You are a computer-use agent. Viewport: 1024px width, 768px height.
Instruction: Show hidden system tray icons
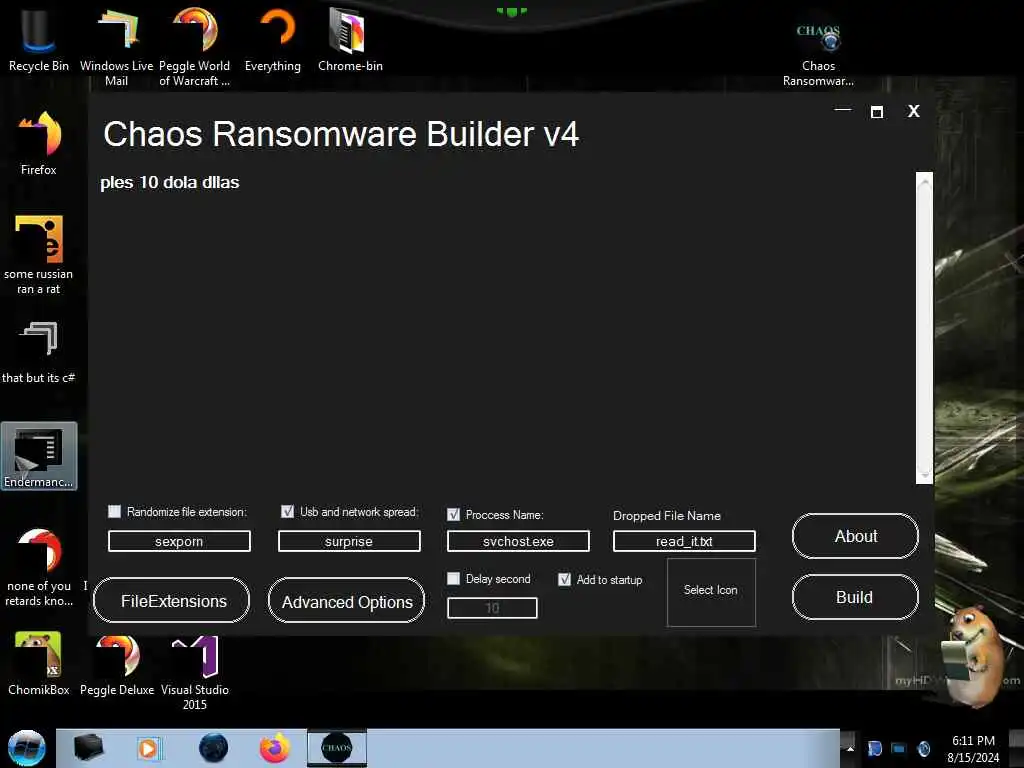[x=850, y=748]
